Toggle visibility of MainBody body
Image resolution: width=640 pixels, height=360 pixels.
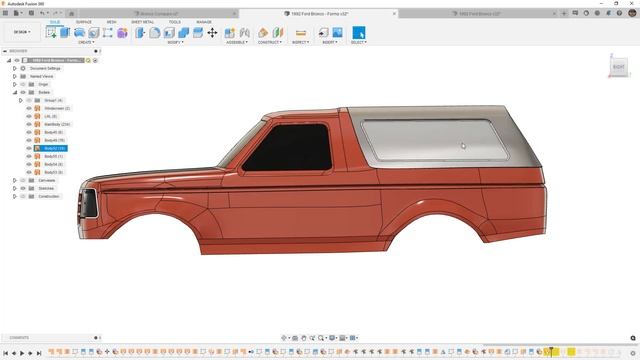[29, 124]
